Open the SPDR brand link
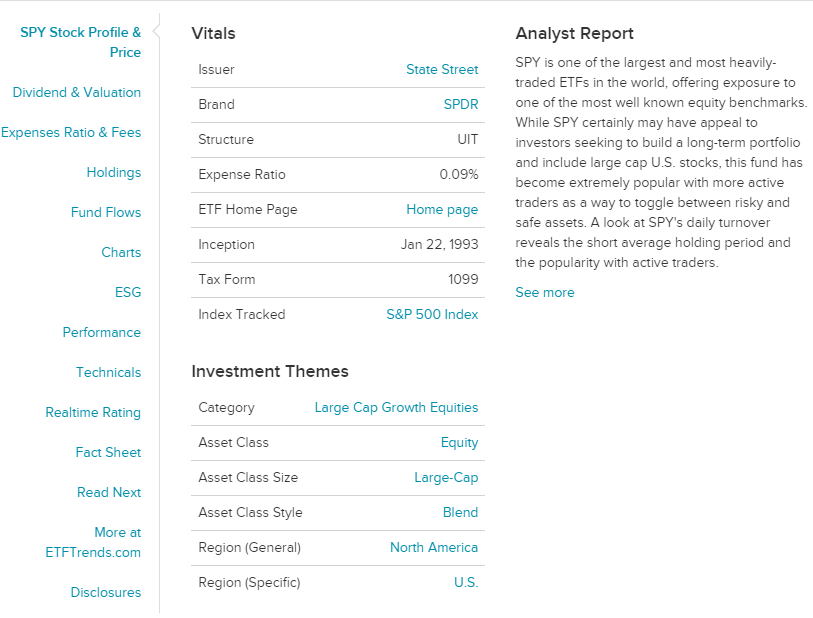Screen dimensions: 813x618 [x=461, y=104]
